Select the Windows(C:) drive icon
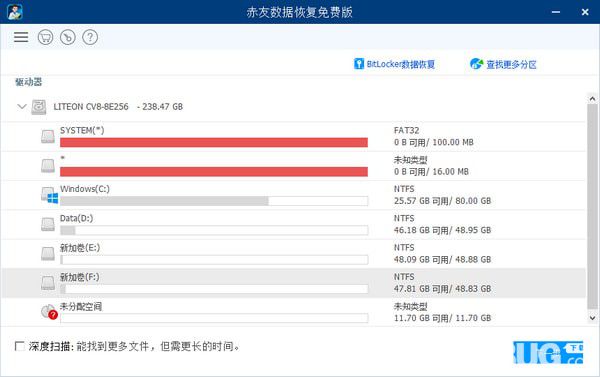 (49, 195)
